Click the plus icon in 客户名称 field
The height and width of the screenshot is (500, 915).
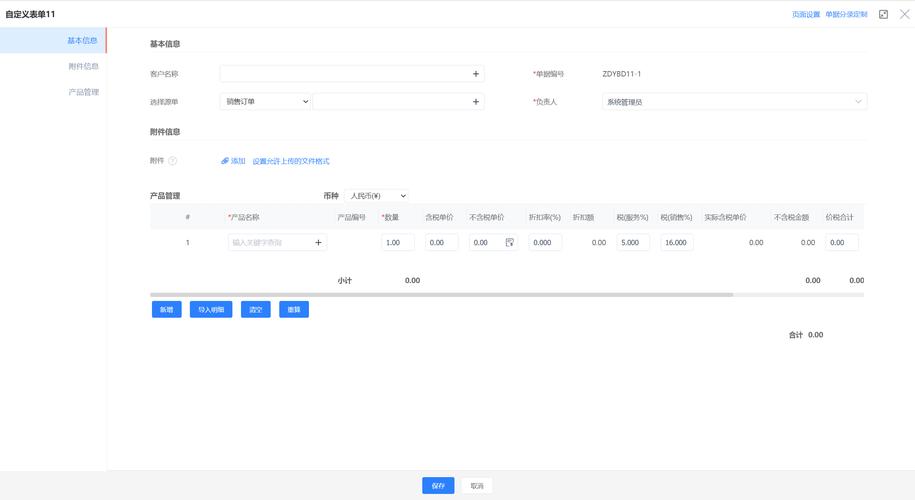pyautogui.click(x=476, y=74)
